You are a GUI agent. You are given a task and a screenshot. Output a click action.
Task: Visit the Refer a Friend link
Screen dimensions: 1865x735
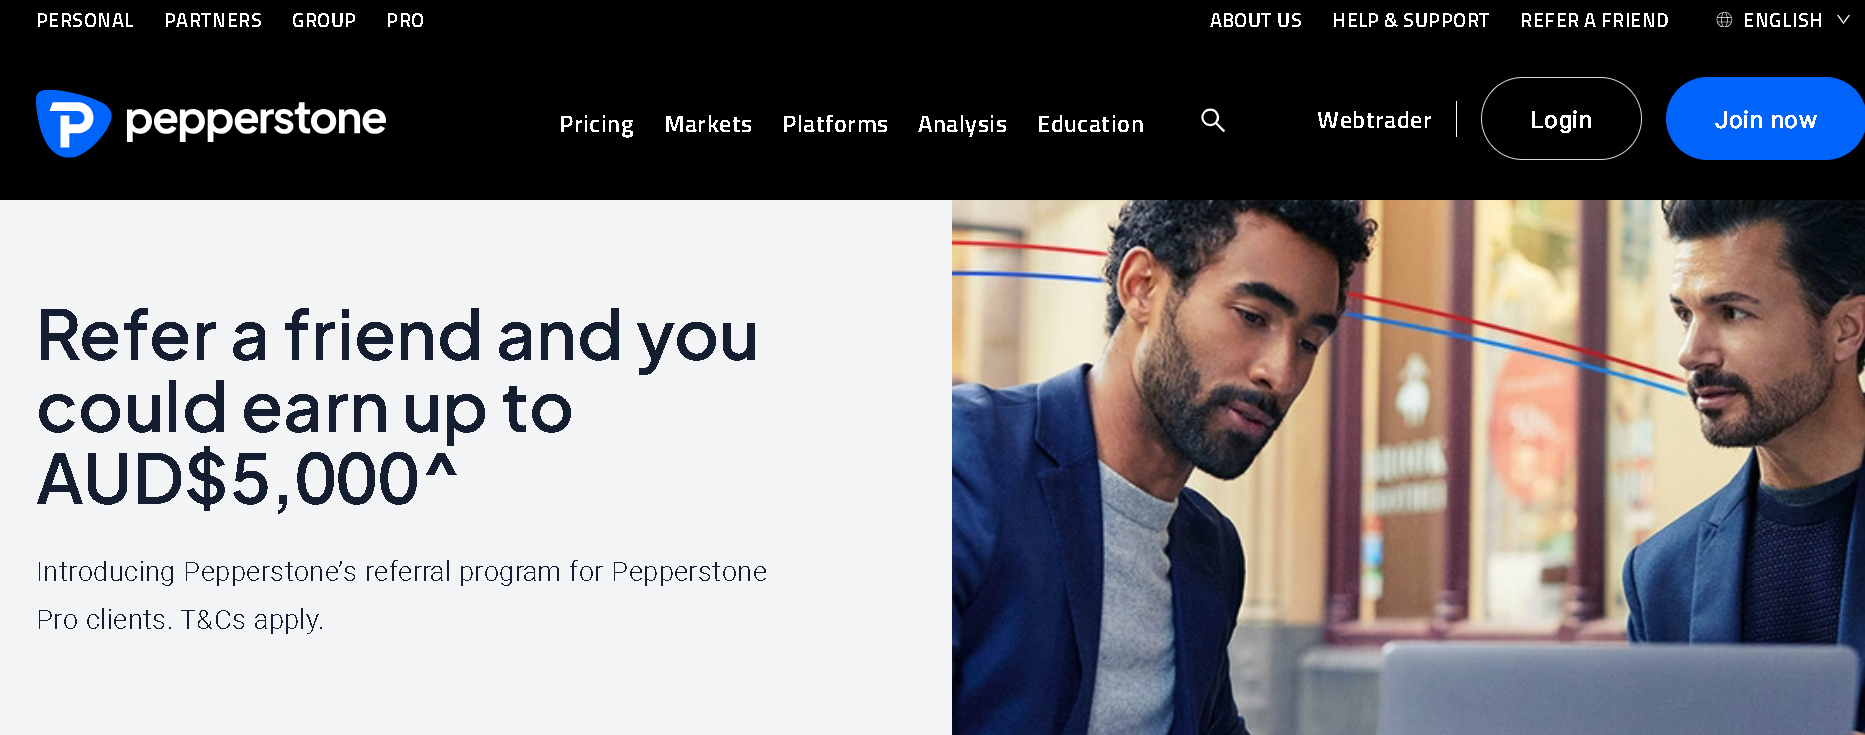pos(1594,20)
